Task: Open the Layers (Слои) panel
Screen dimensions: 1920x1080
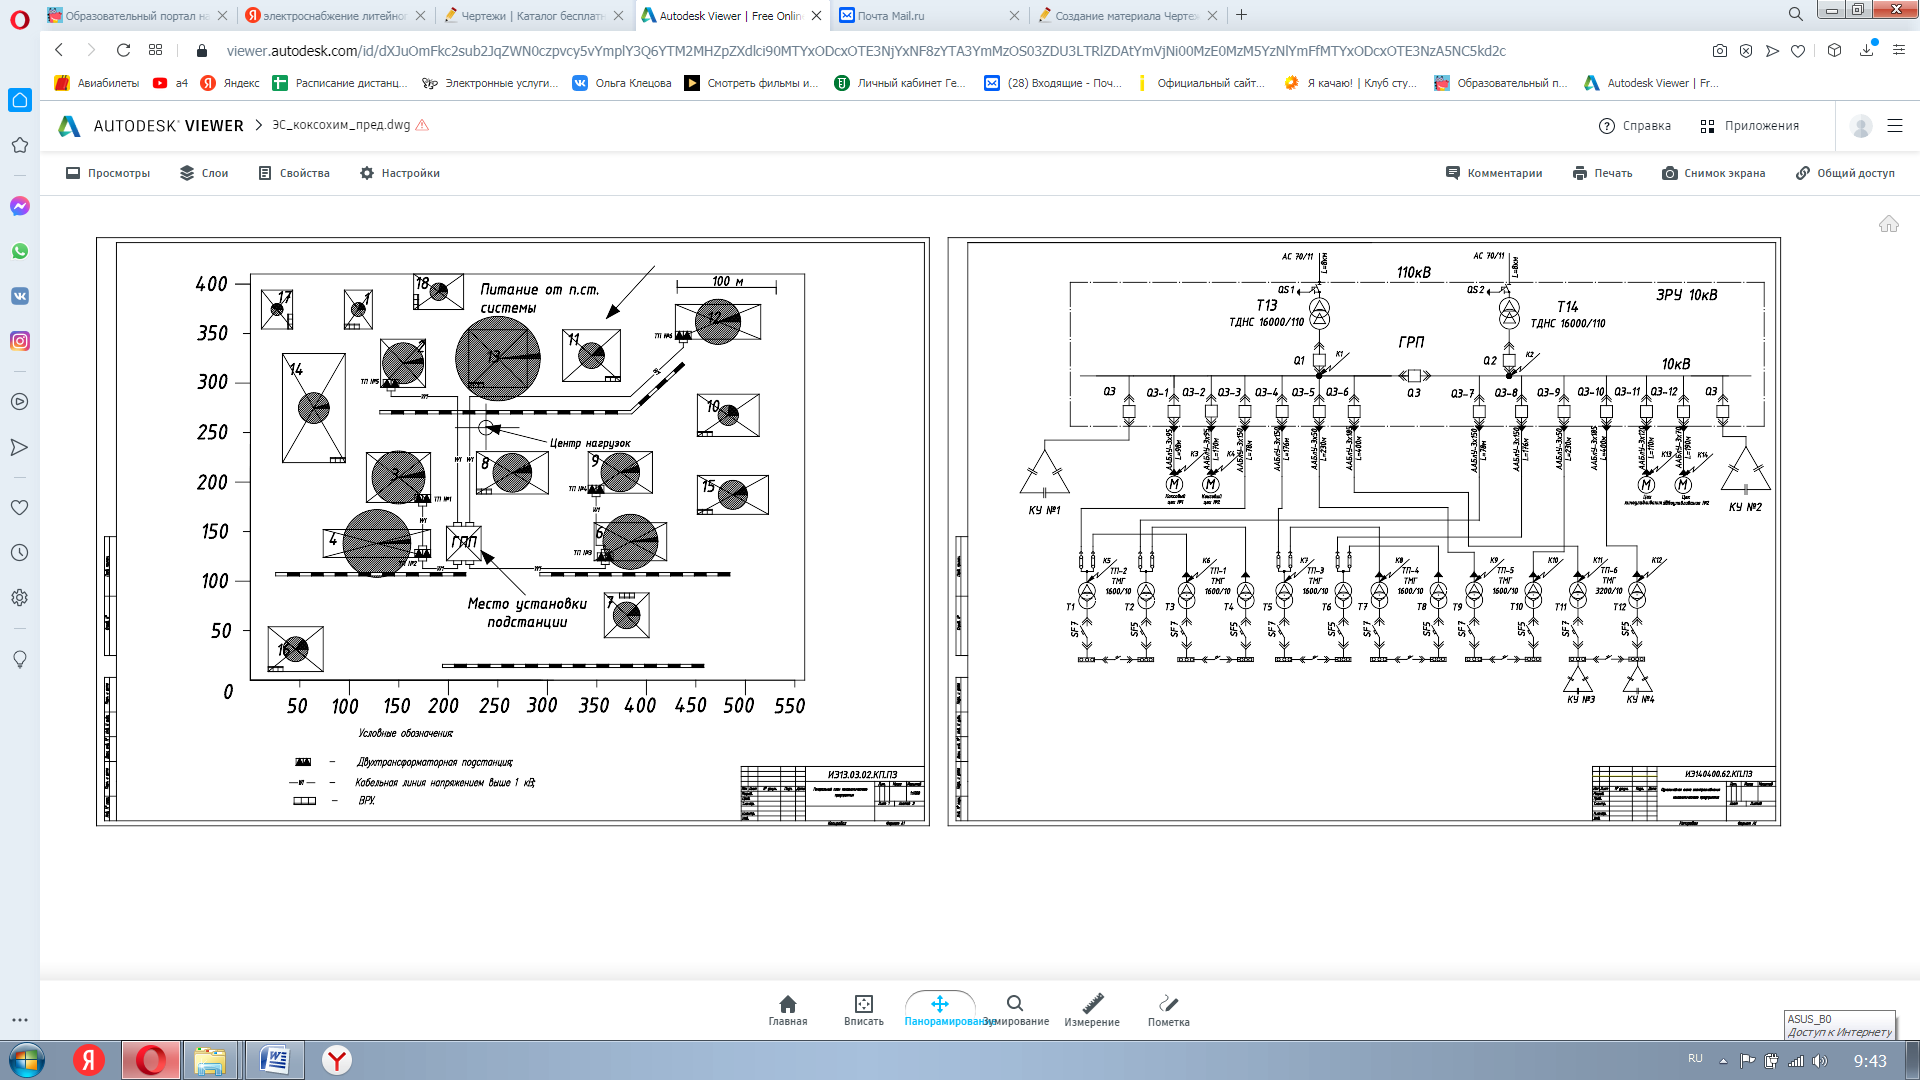Action: tap(204, 173)
